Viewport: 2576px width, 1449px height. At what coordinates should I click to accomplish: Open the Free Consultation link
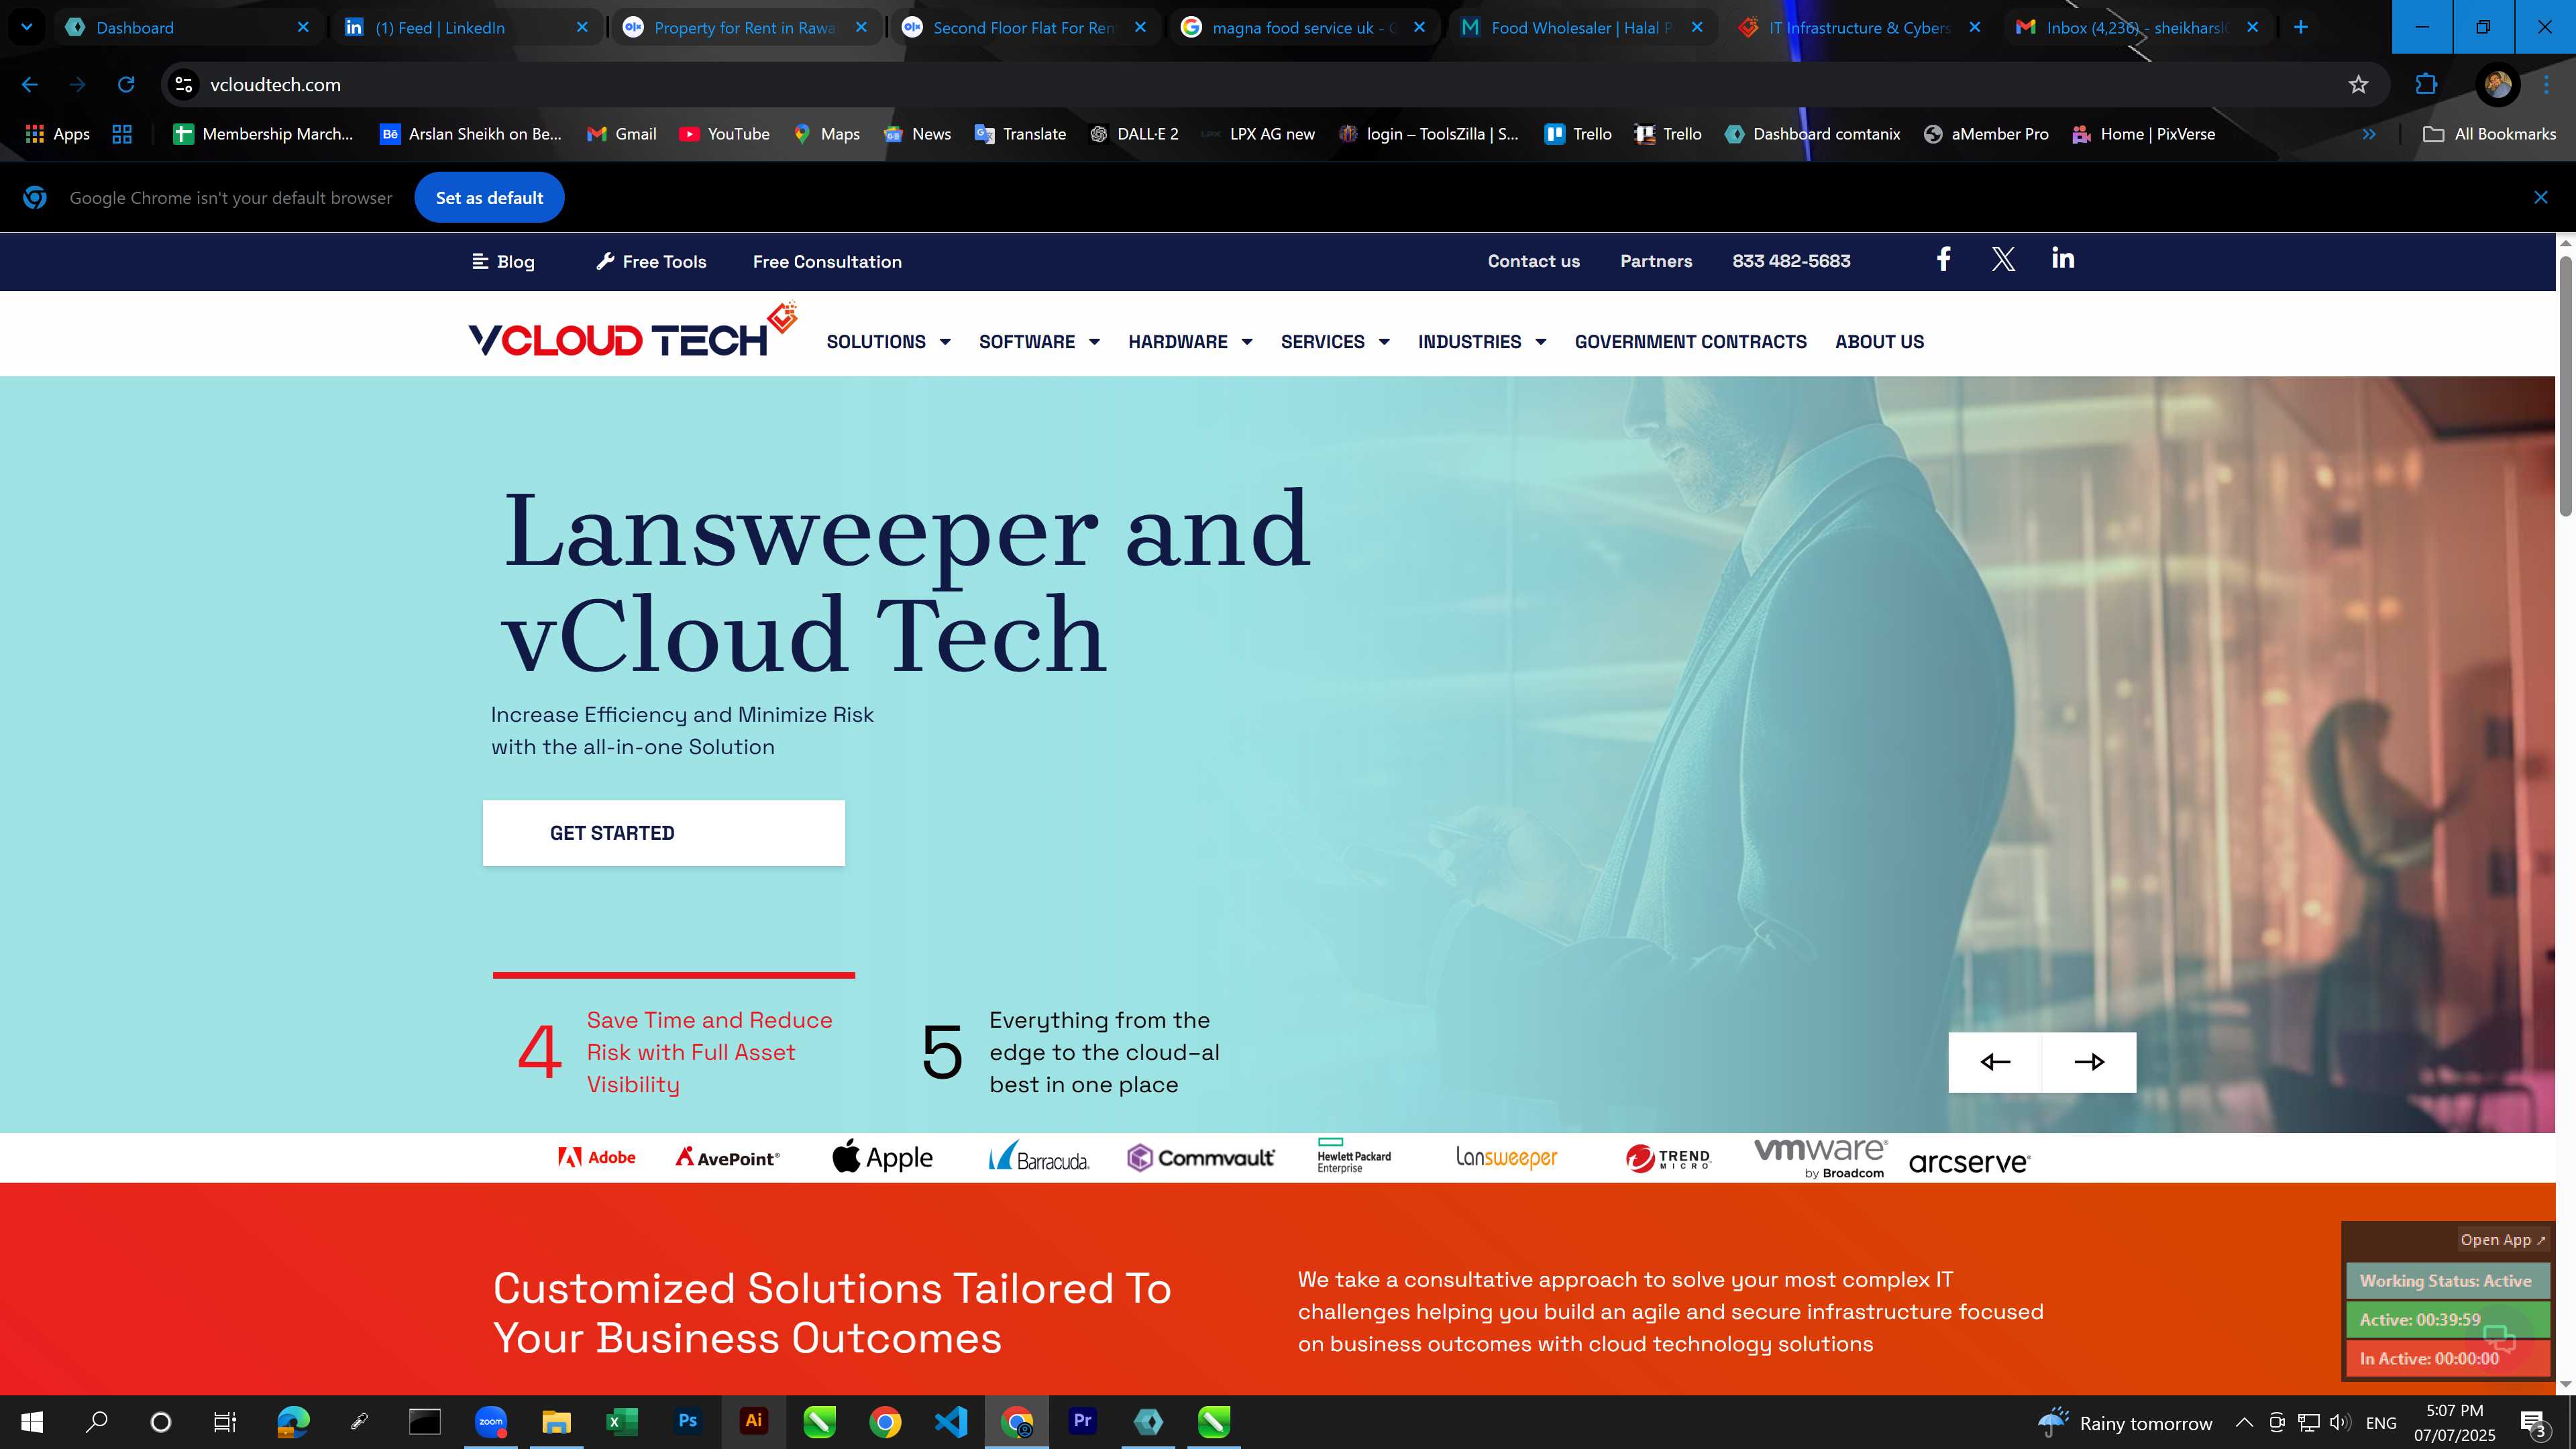[x=827, y=262]
